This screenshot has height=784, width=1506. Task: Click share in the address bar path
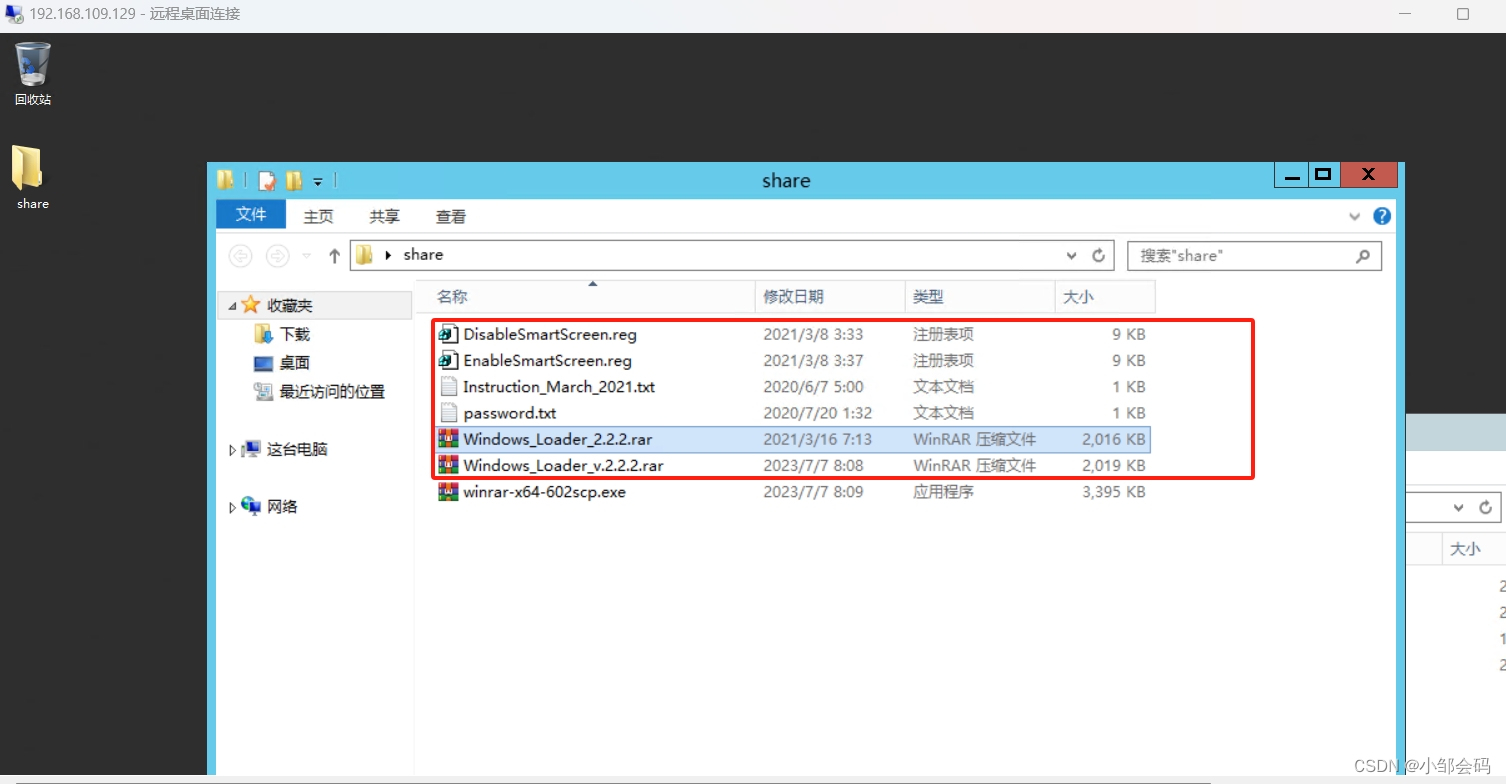423,255
